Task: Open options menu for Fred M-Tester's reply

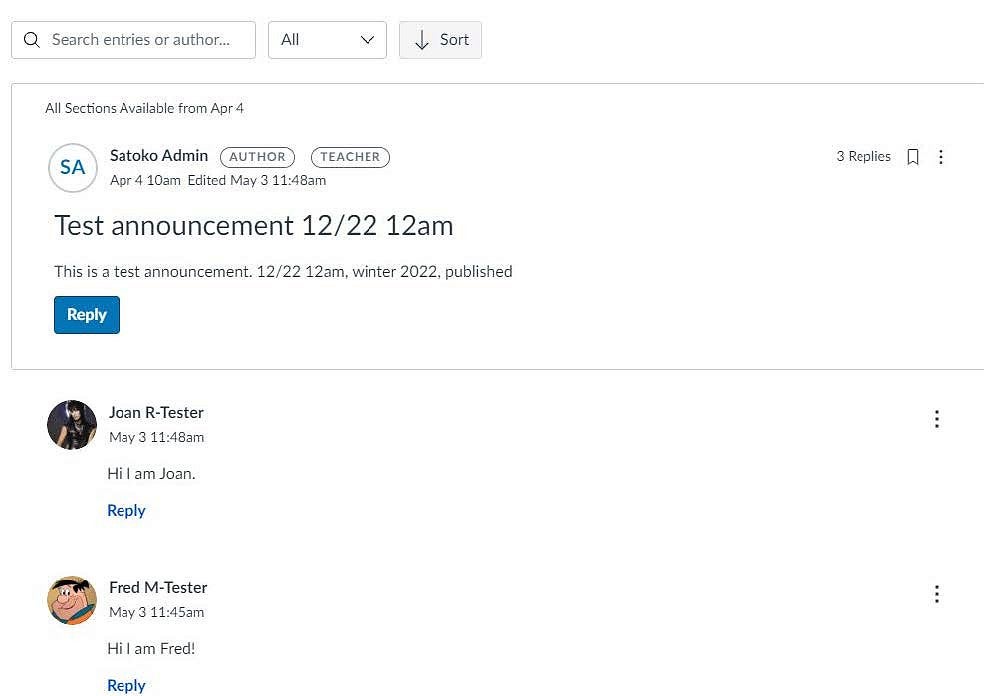Action: [936, 594]
